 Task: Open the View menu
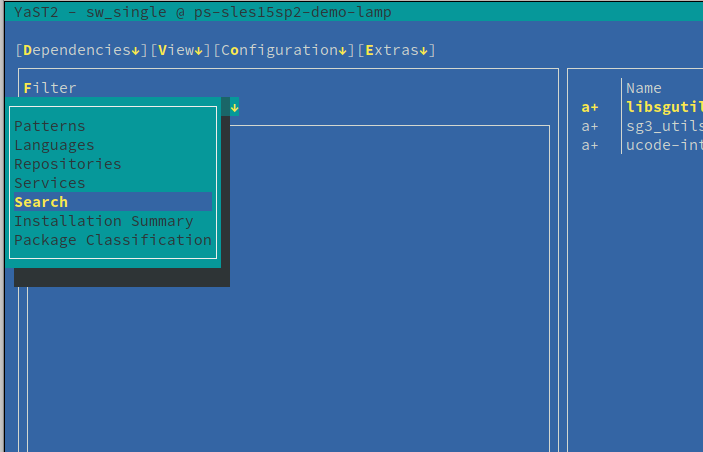(x=180, y=50)
